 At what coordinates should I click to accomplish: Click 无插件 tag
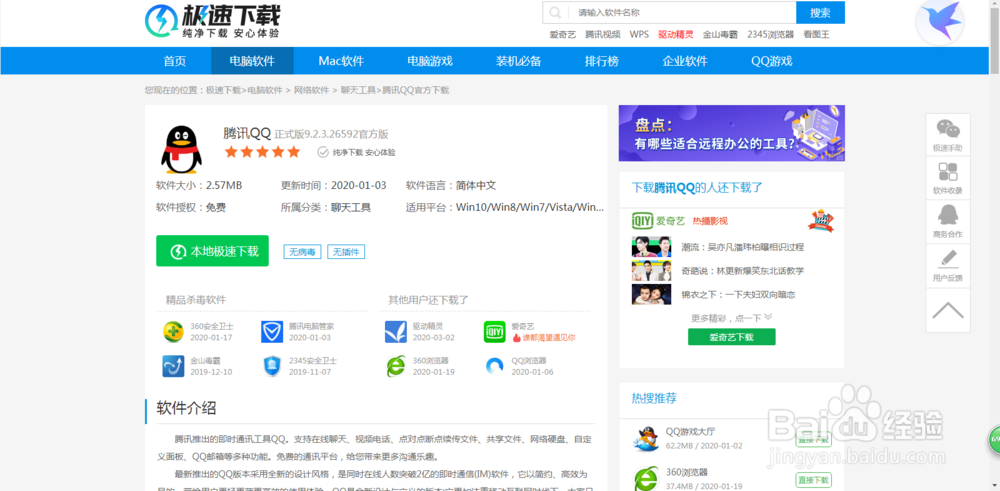[x=346, y=252]
